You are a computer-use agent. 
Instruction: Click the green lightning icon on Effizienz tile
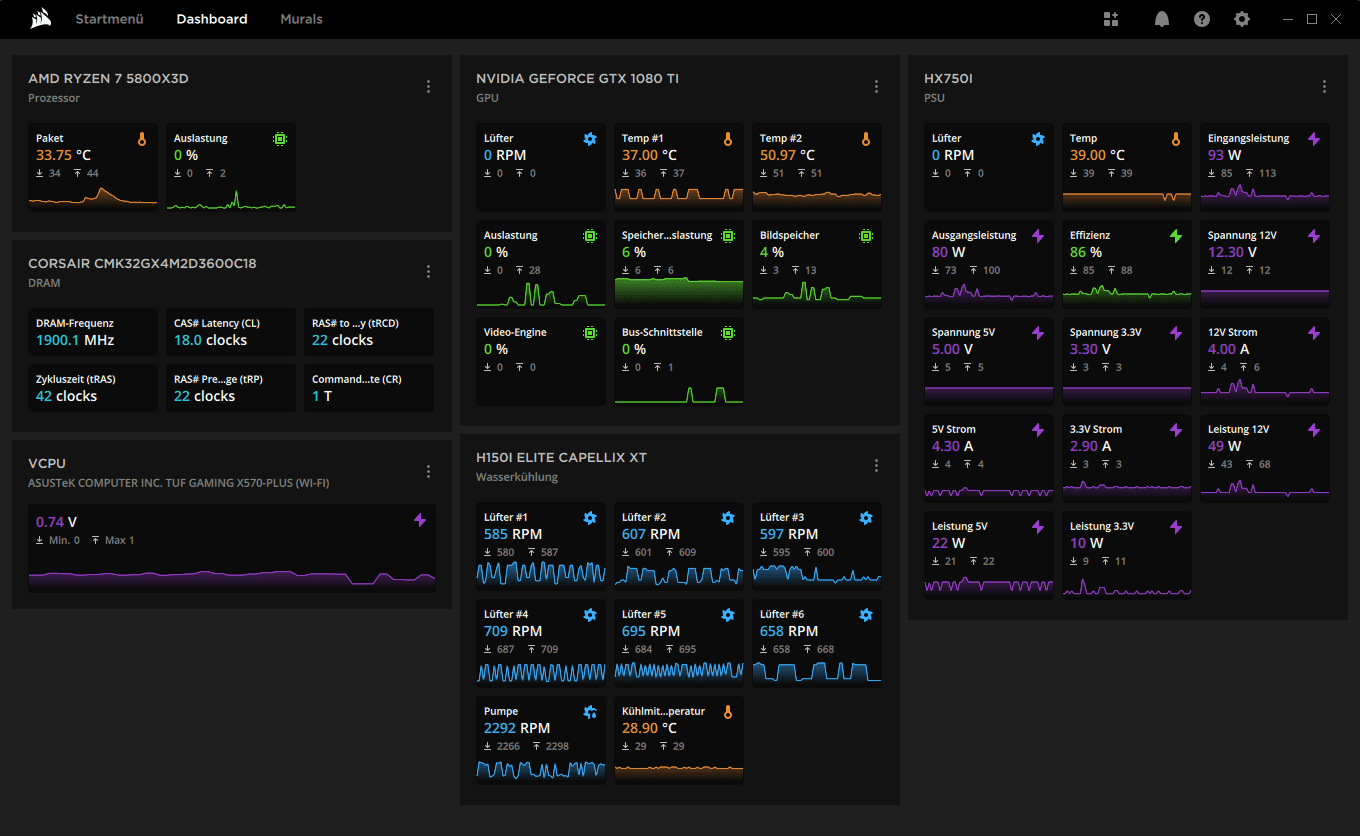[x=1176, y=236]
